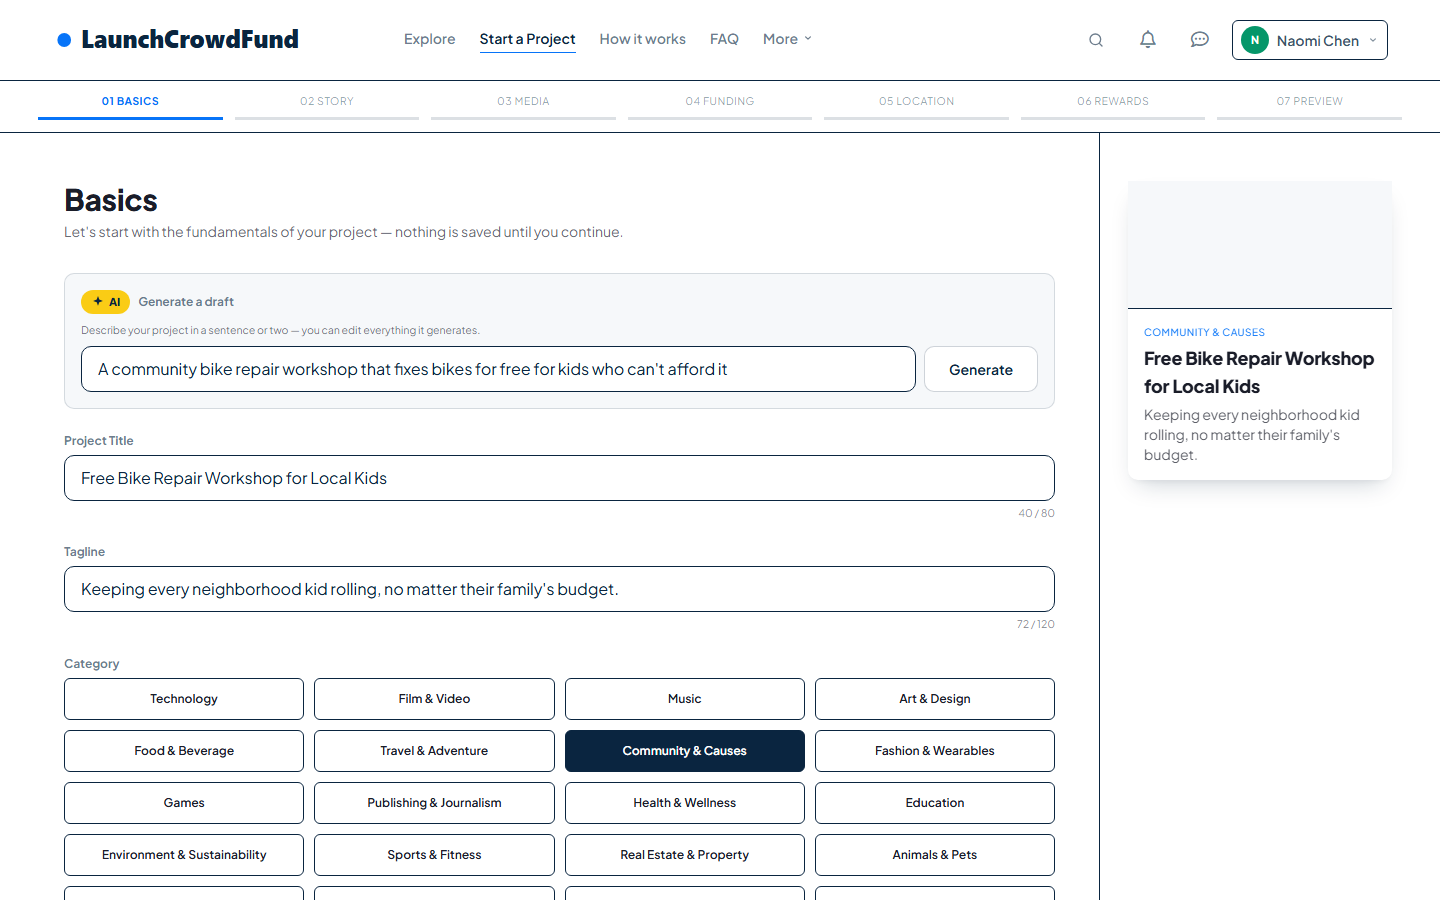Pick the Games category
The image size is (1440, 900).
pyautogui.click(x=184, y=803)
